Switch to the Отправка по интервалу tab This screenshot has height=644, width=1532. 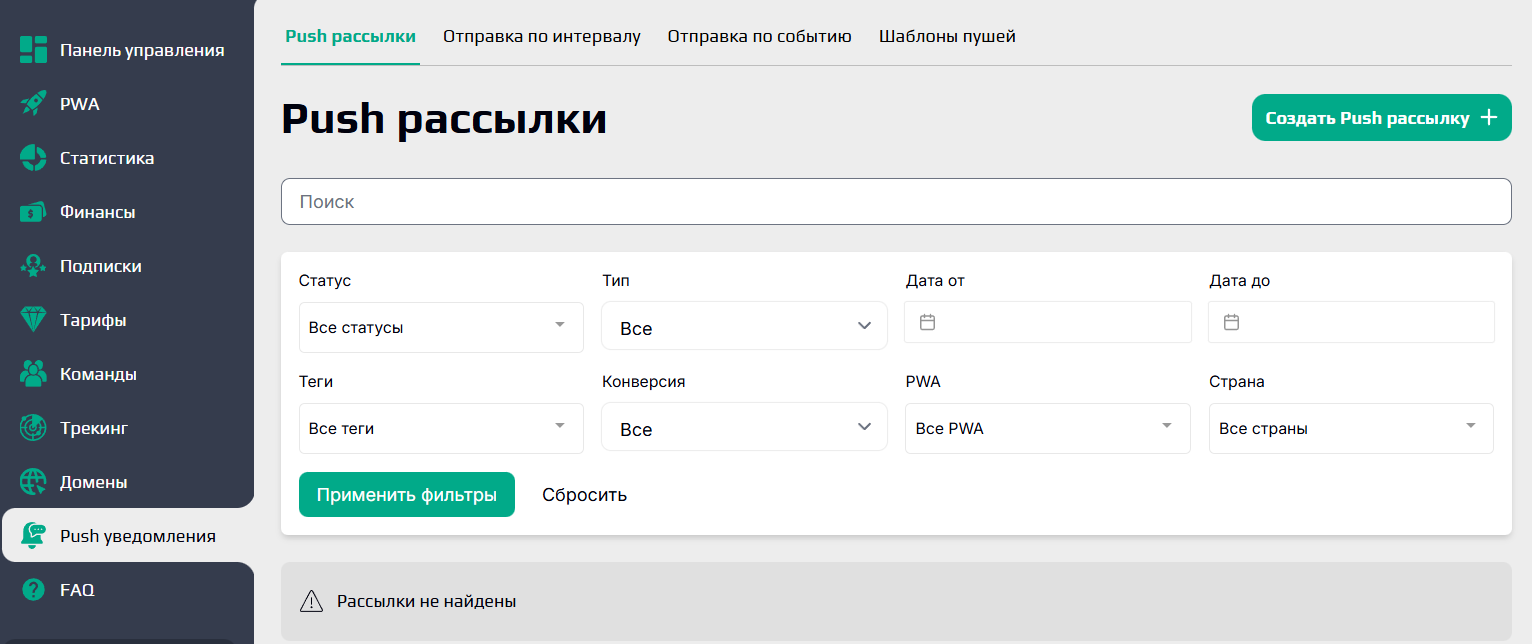click(541, 36)
